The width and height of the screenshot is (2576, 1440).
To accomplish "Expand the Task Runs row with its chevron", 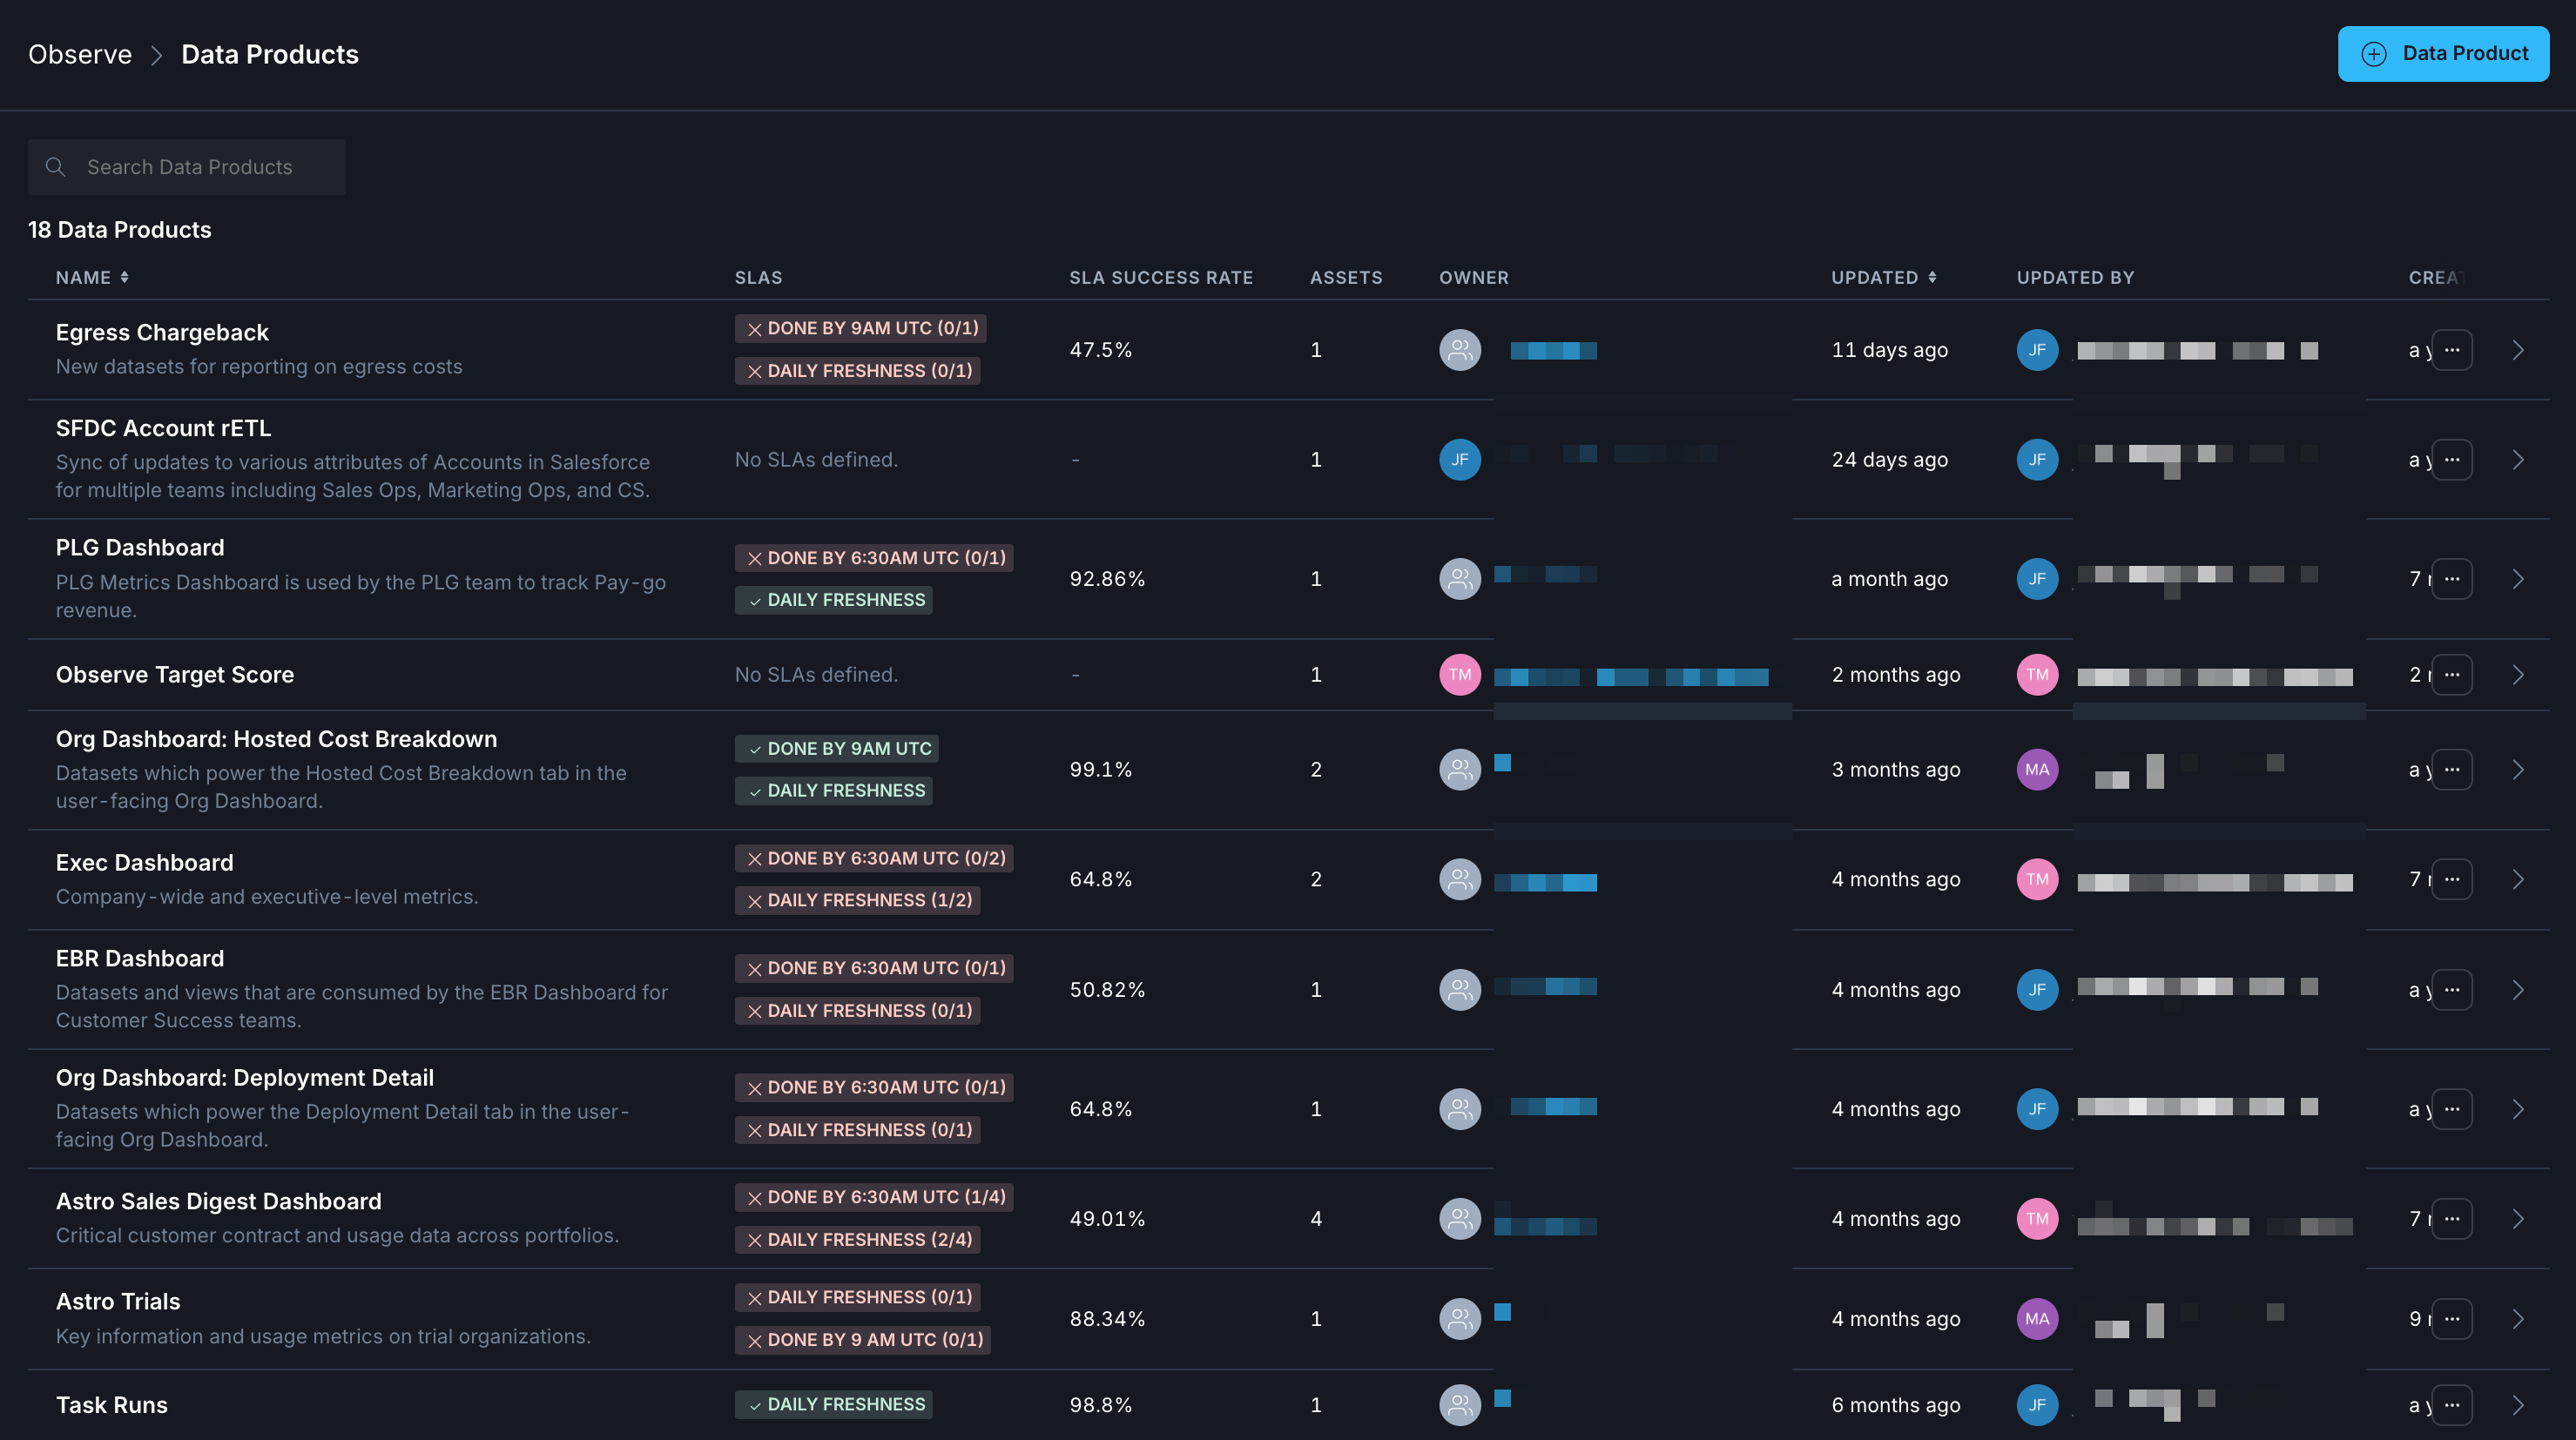I will click(2518, 1404).
